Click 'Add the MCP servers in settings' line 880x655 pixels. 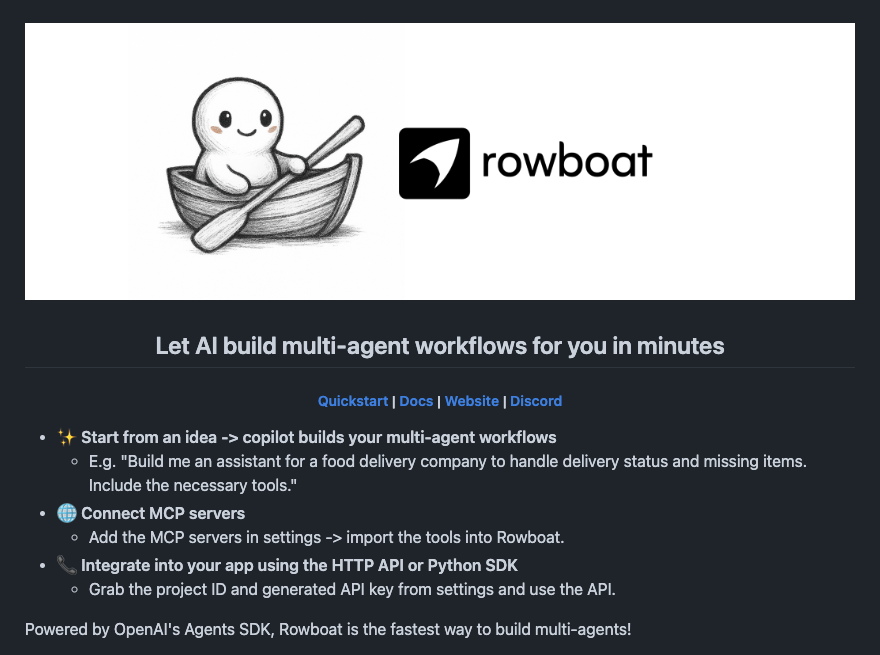(326, 538)
